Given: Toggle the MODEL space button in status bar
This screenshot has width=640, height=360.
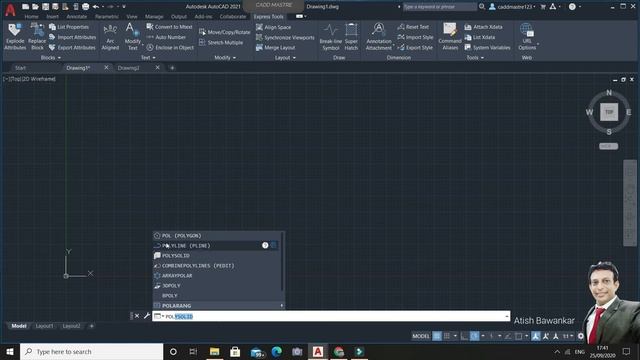Looking at the screenshot, I should click(421, 336).
